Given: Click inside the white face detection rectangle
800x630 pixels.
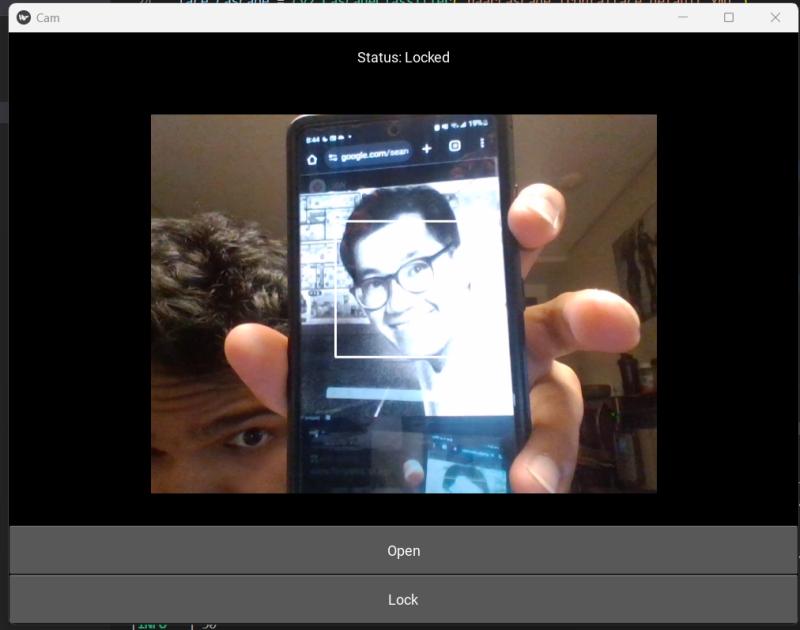Looking at the screenshot, I should pos(395,288).
